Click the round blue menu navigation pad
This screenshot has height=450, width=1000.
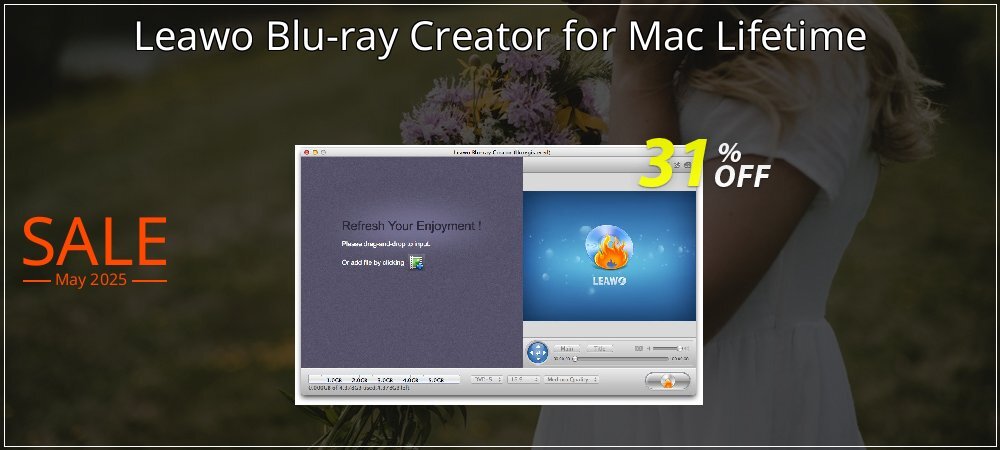click(x=538, y=352)
